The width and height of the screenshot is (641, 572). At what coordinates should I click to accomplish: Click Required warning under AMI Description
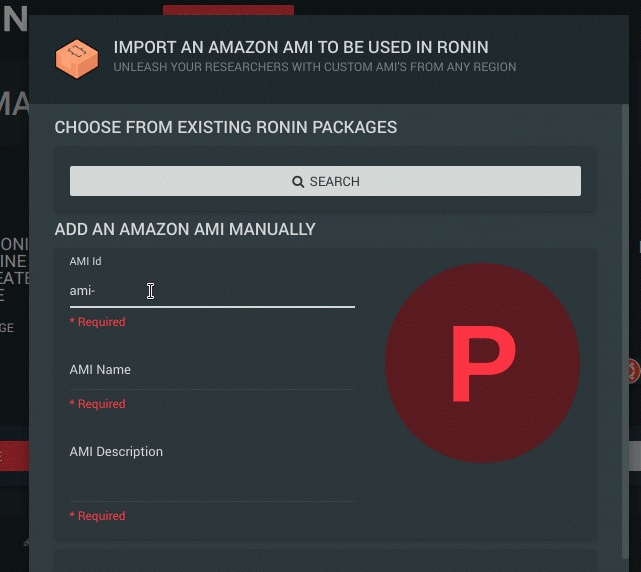click(98, 516)
